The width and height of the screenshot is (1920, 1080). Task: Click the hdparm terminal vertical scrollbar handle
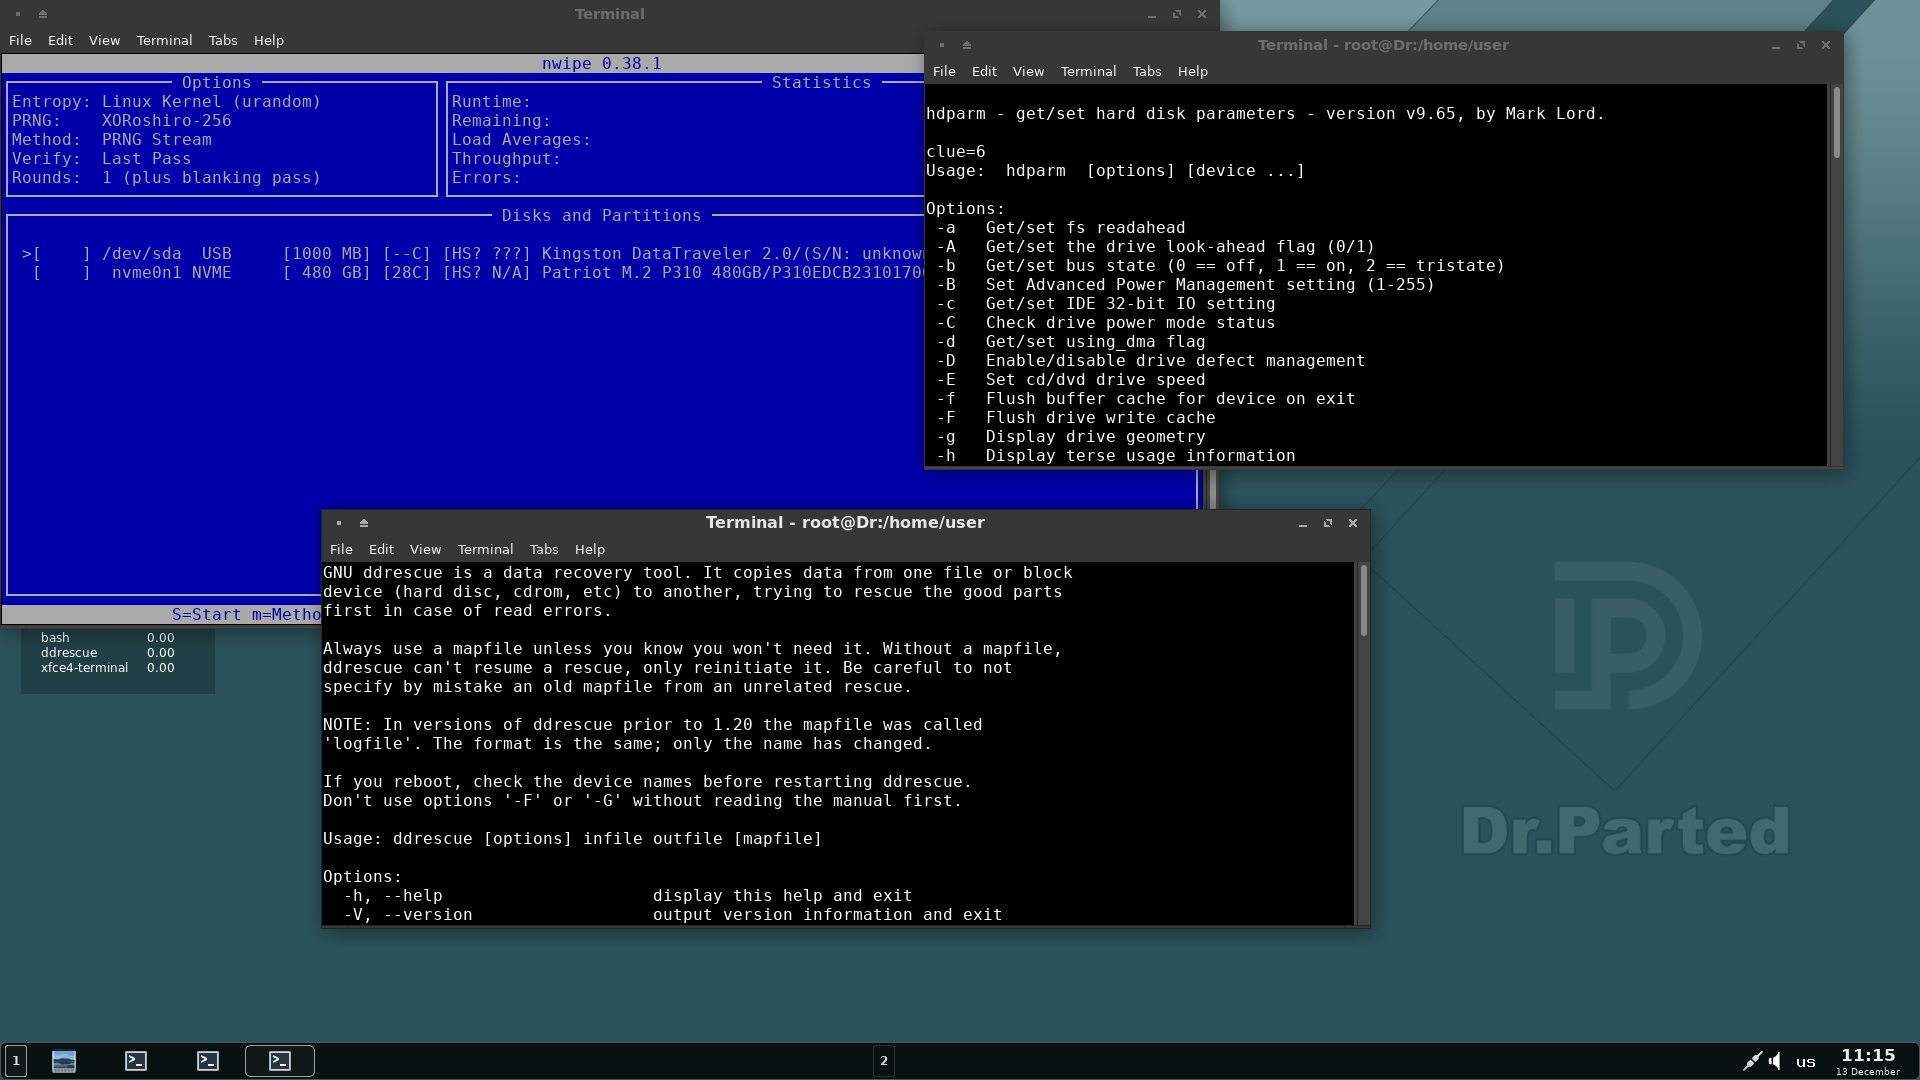pyautogui.click(x=1837, y=123)
